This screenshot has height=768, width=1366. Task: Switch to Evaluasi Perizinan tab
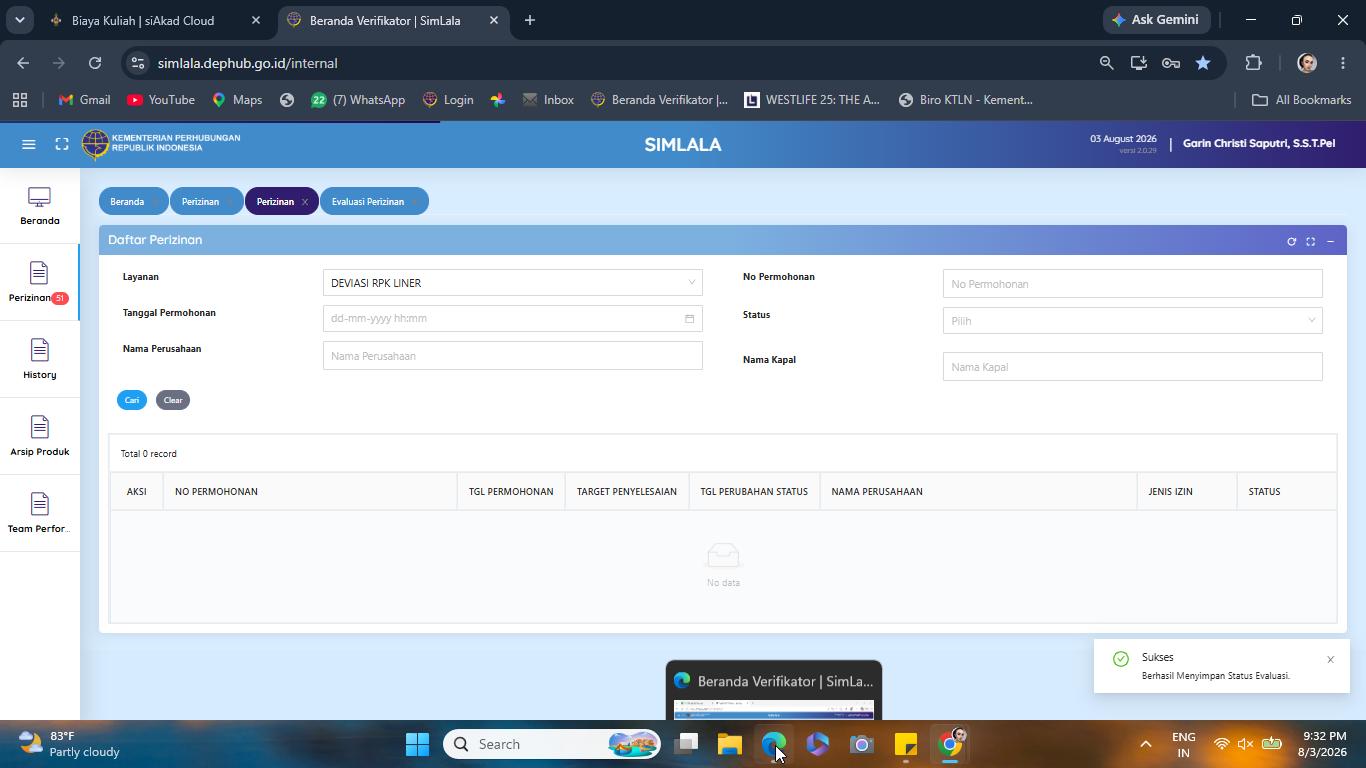(368, 202)
